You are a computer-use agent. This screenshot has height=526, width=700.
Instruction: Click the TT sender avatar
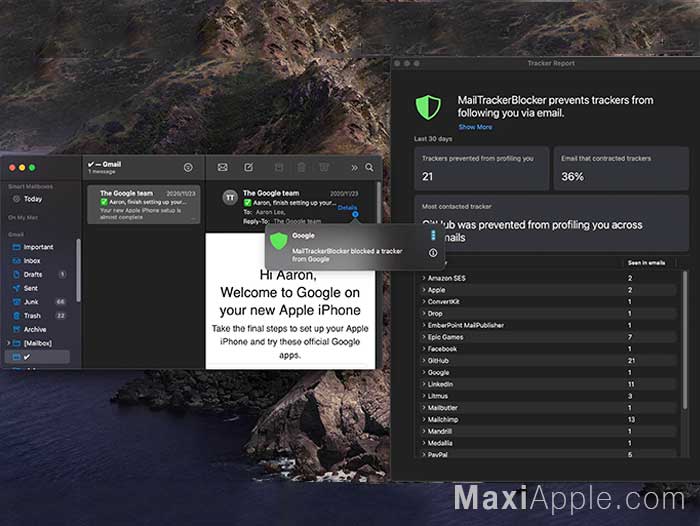(230, 197)
